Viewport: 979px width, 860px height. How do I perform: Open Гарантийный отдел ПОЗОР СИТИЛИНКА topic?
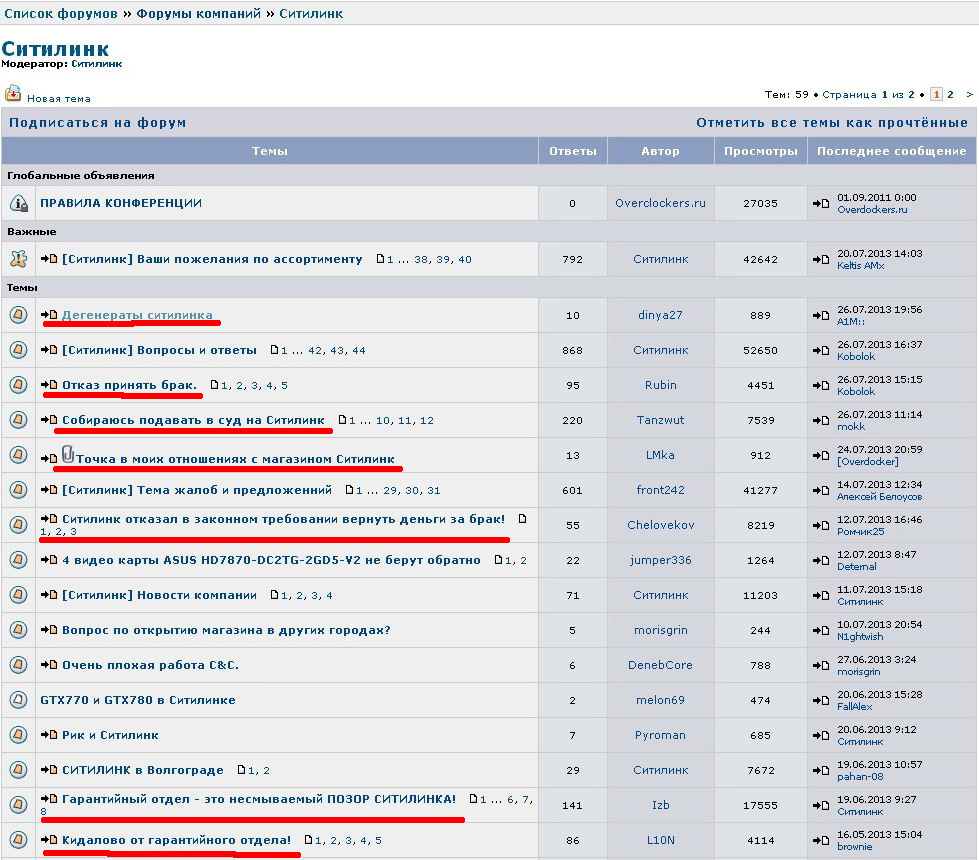pyautogui.click(x=259, y=798)
